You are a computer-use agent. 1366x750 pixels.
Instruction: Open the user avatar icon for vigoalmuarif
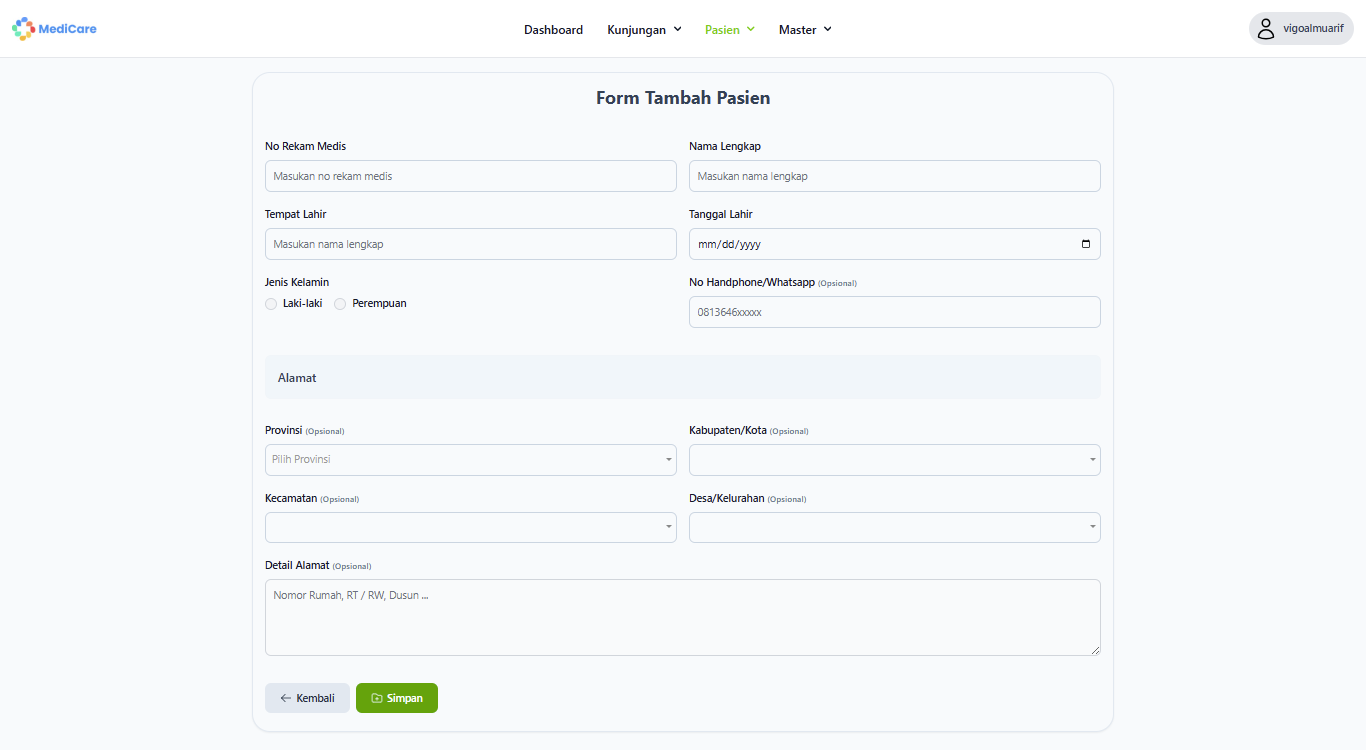tap(1266, 29)
